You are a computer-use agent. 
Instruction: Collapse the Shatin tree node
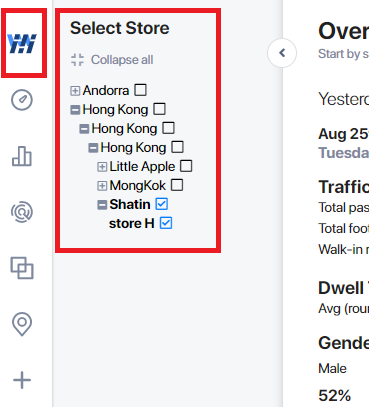click(x=102, y=205)
